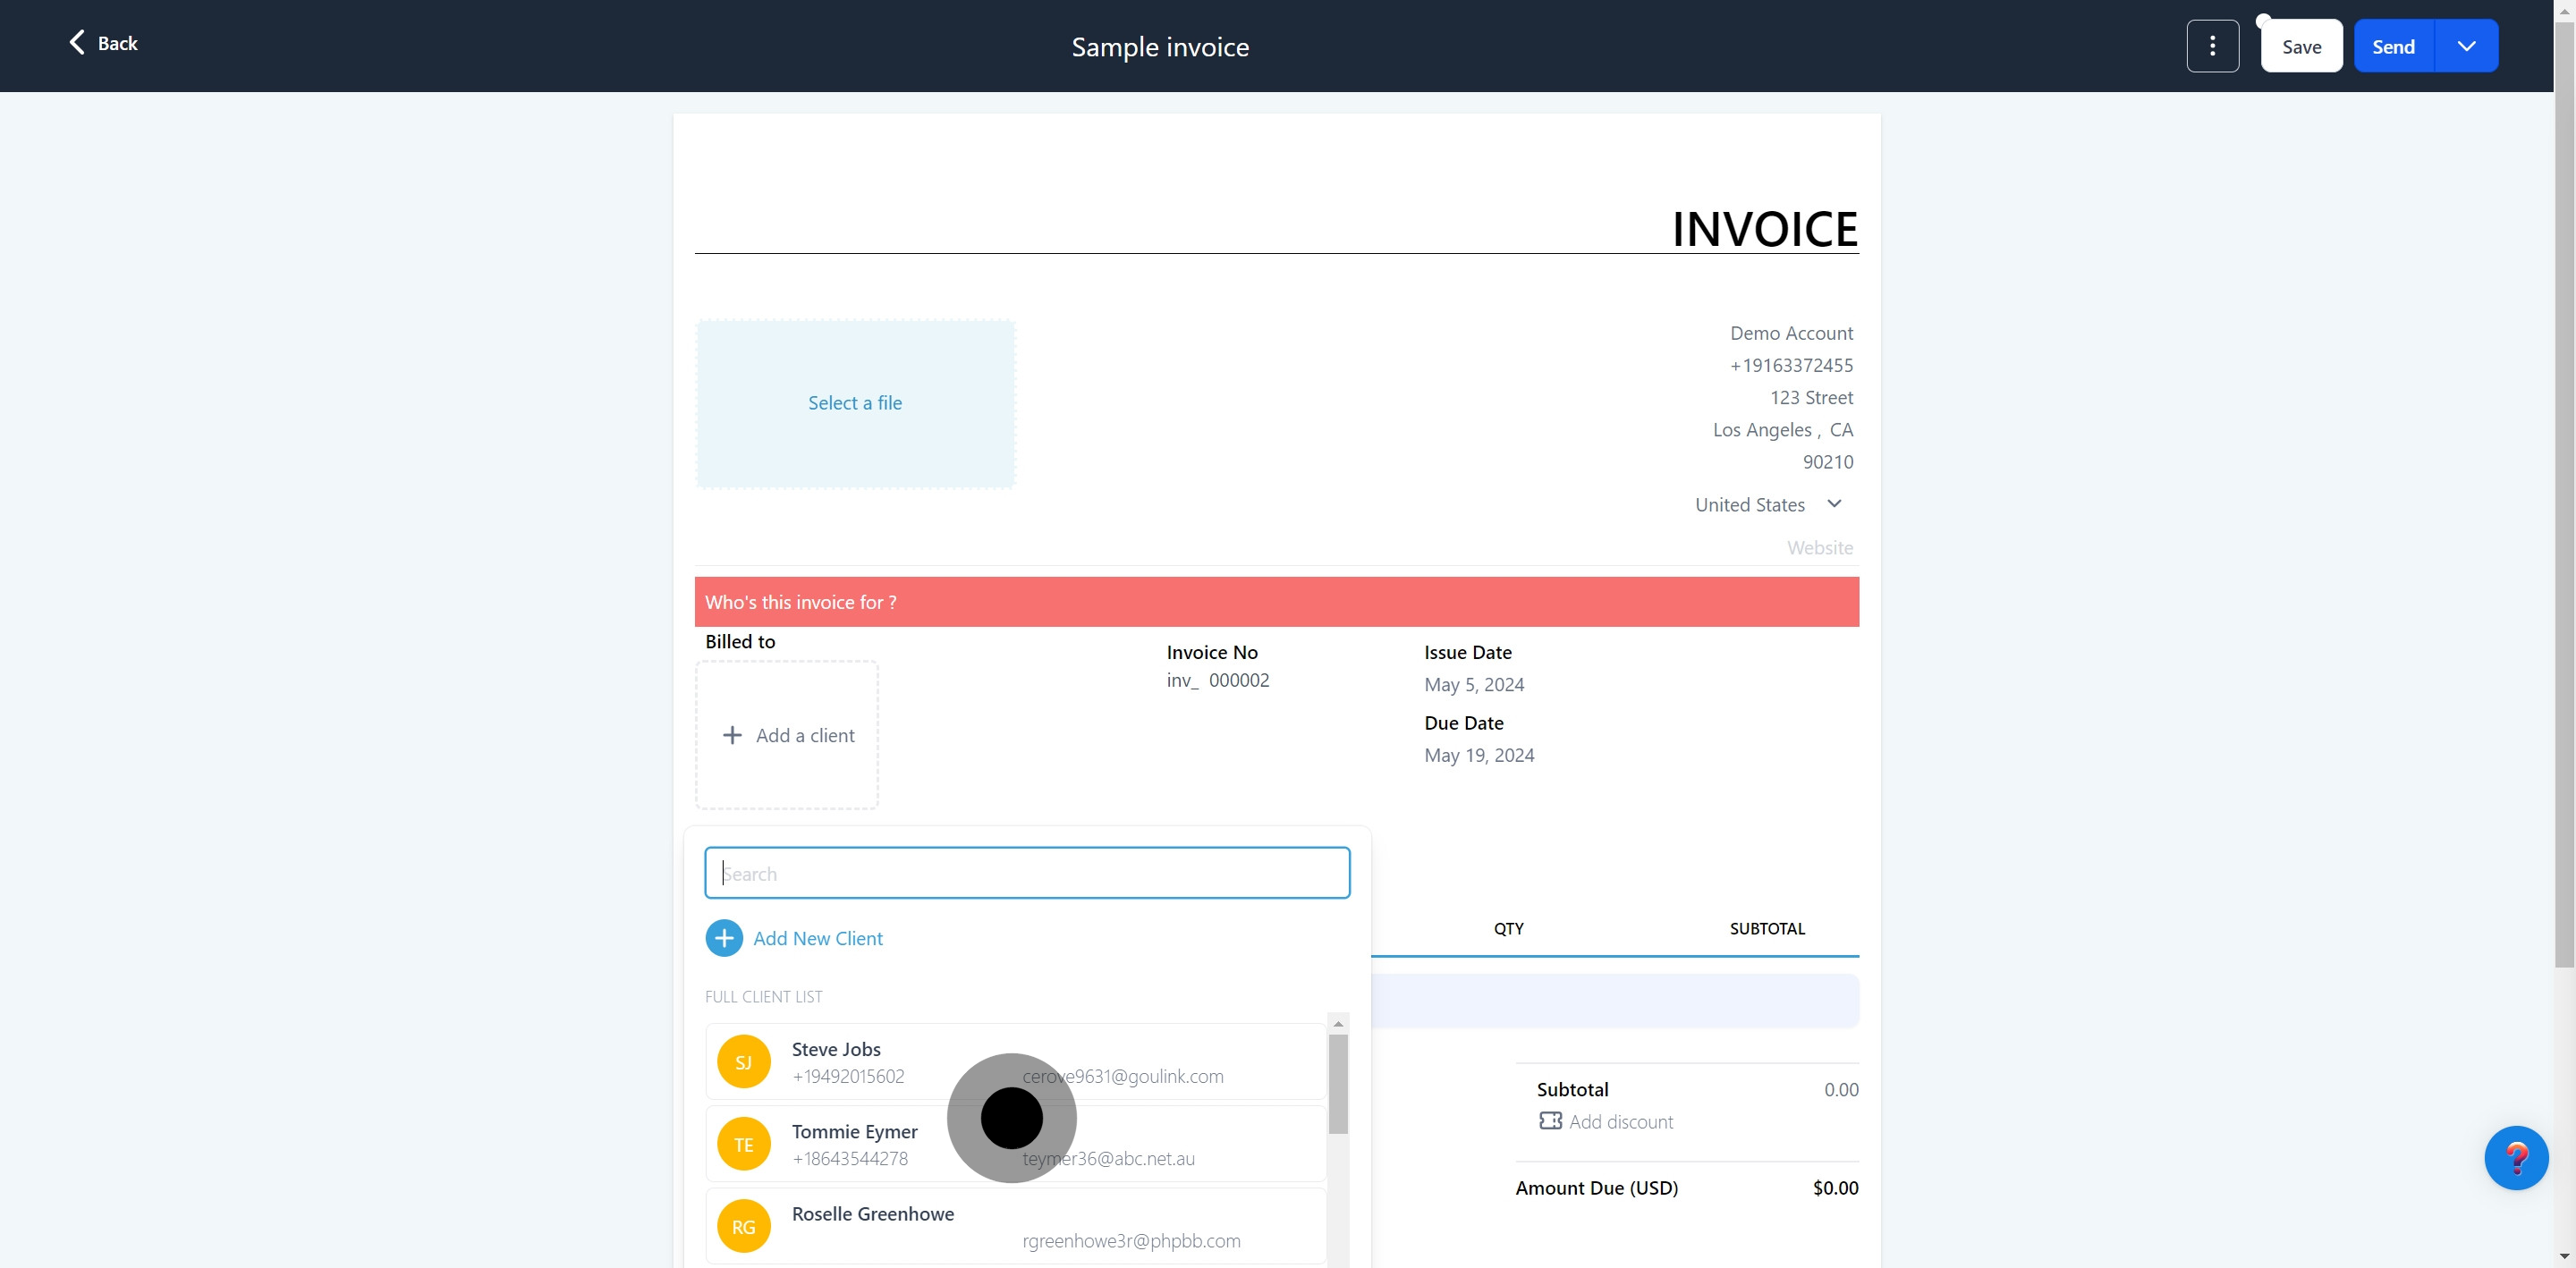This screenshot has height=1268, width=2576.
Task: Open the three-dot more options menu
Action: (2212, 46)
